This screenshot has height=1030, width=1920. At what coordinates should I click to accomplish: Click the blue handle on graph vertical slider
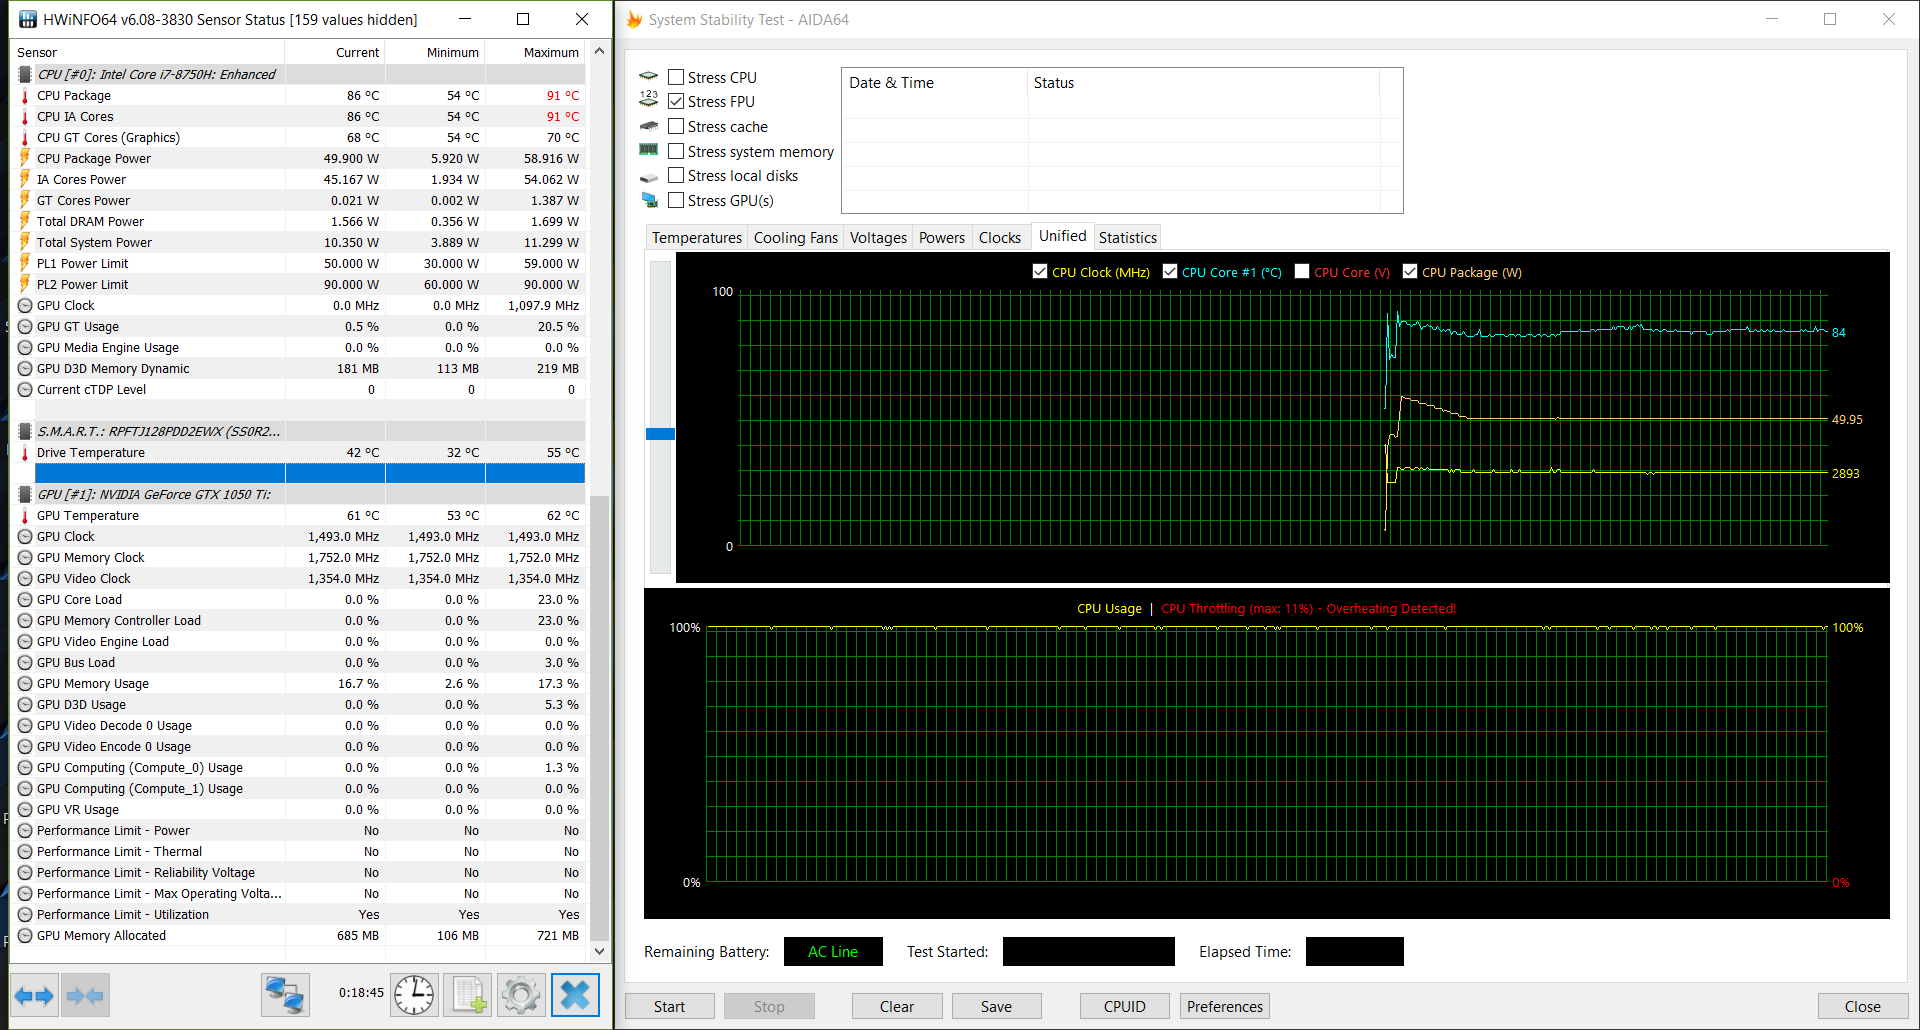pos(660,434)
